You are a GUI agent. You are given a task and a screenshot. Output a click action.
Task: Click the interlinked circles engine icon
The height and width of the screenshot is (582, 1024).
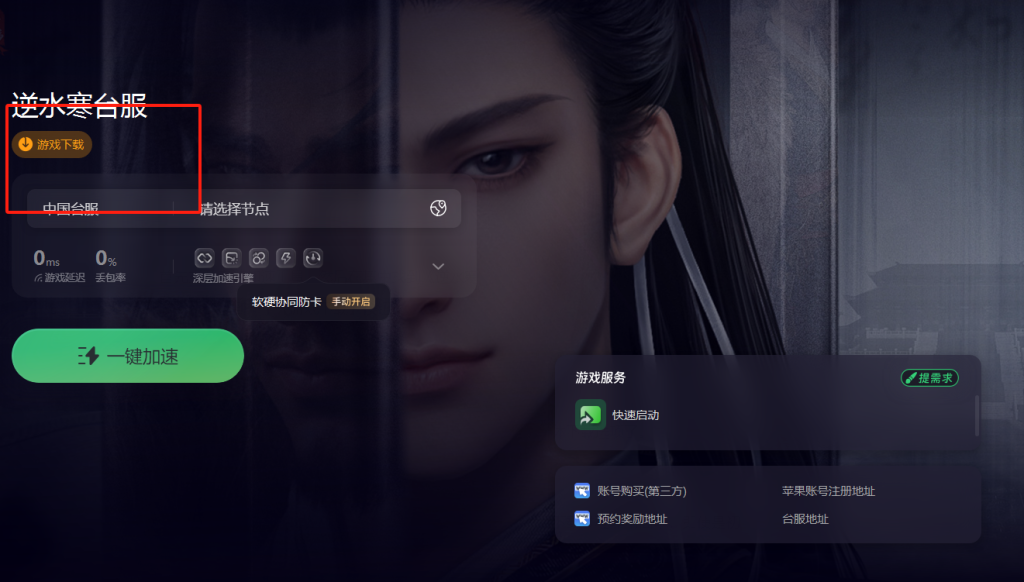tap(259, 258)
